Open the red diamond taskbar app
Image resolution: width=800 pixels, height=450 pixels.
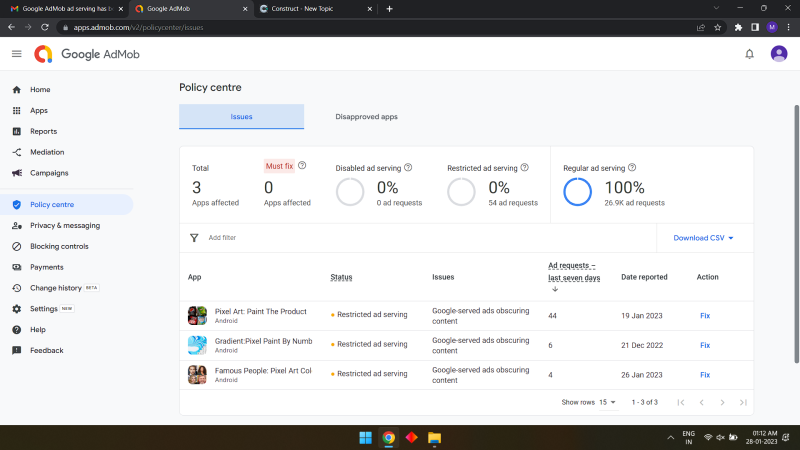pos(411,438)
